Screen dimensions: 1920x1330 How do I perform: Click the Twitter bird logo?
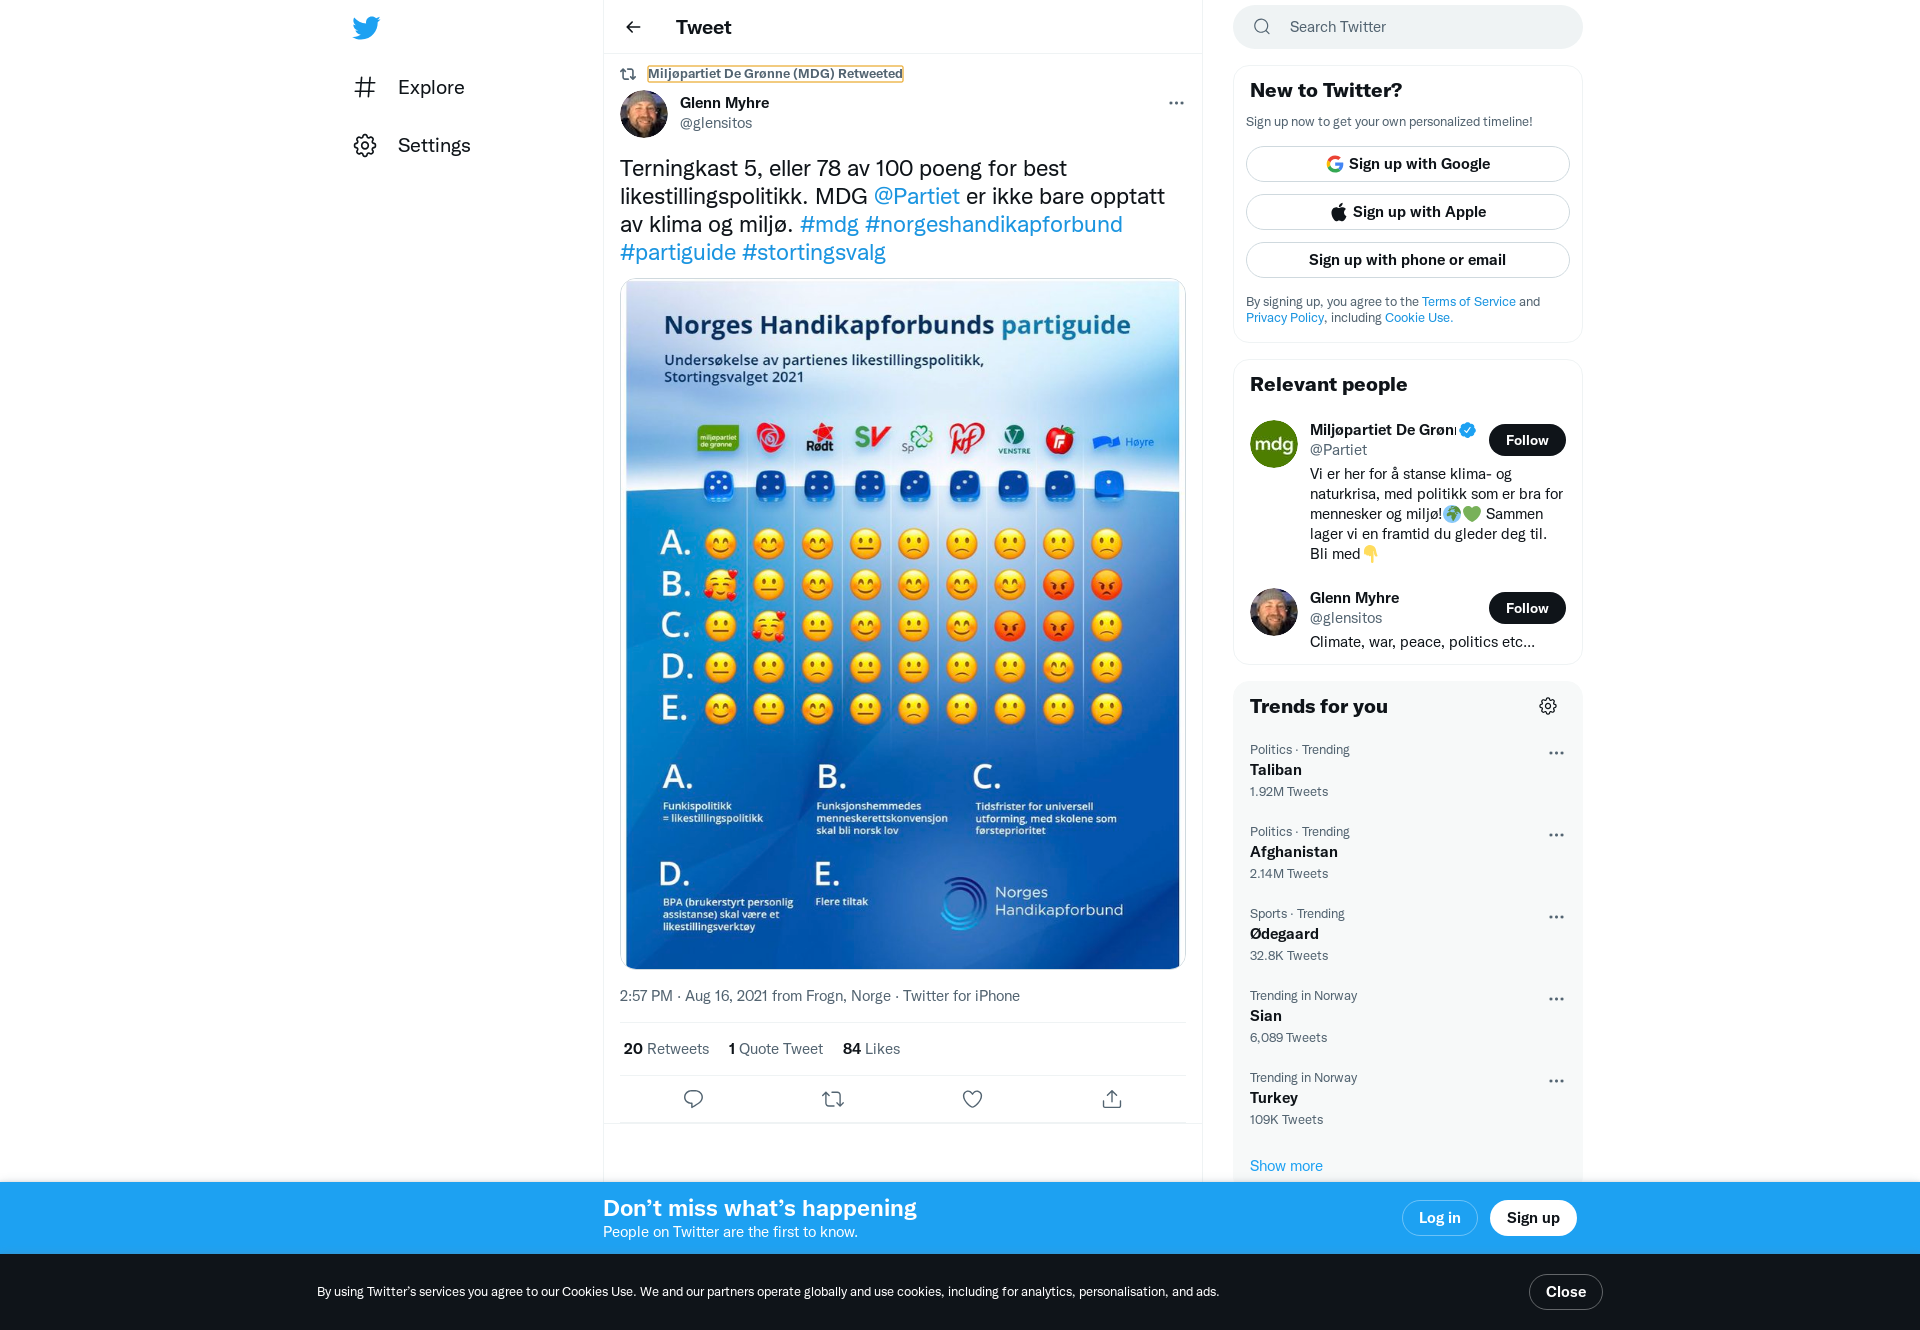366,27
